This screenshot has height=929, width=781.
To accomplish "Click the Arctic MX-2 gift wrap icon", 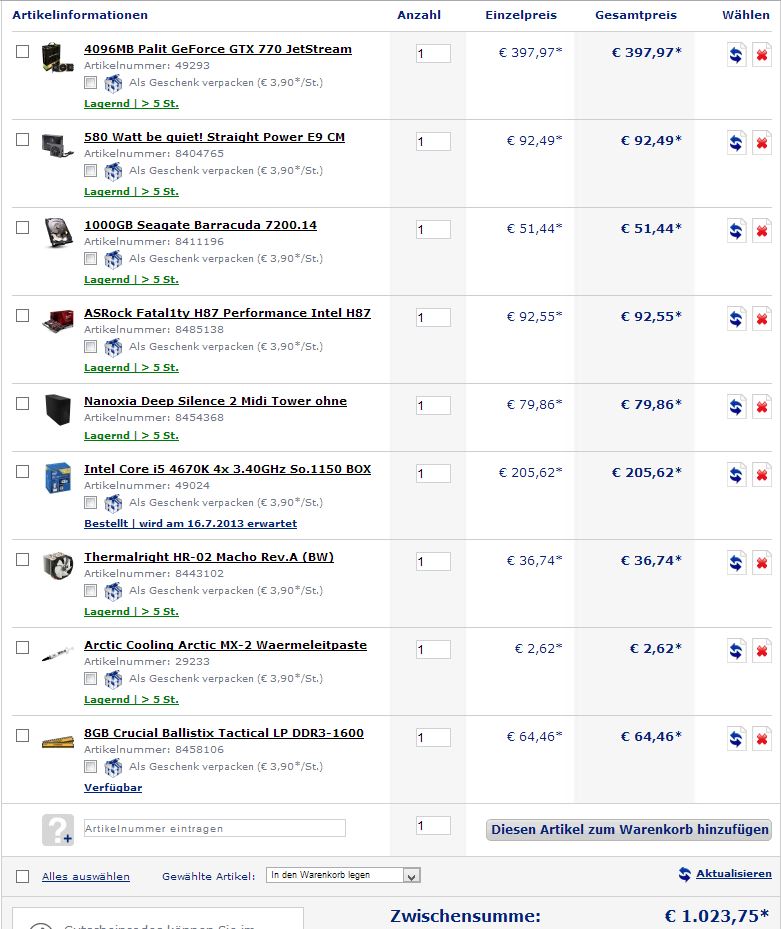I will pos(113,679).
